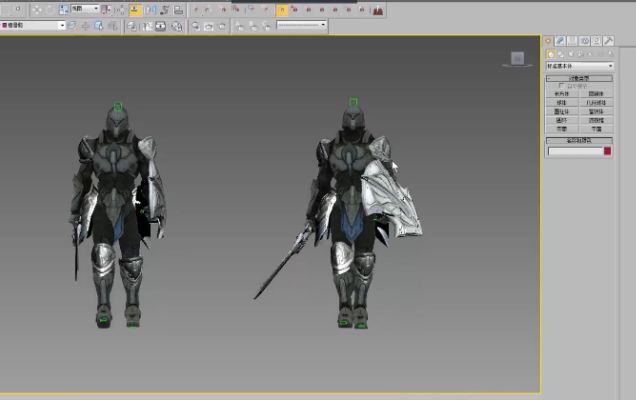Screen dimensions: 636x400
Task: Switch to the Hierarchy panel tab
Action: (572, 41)
